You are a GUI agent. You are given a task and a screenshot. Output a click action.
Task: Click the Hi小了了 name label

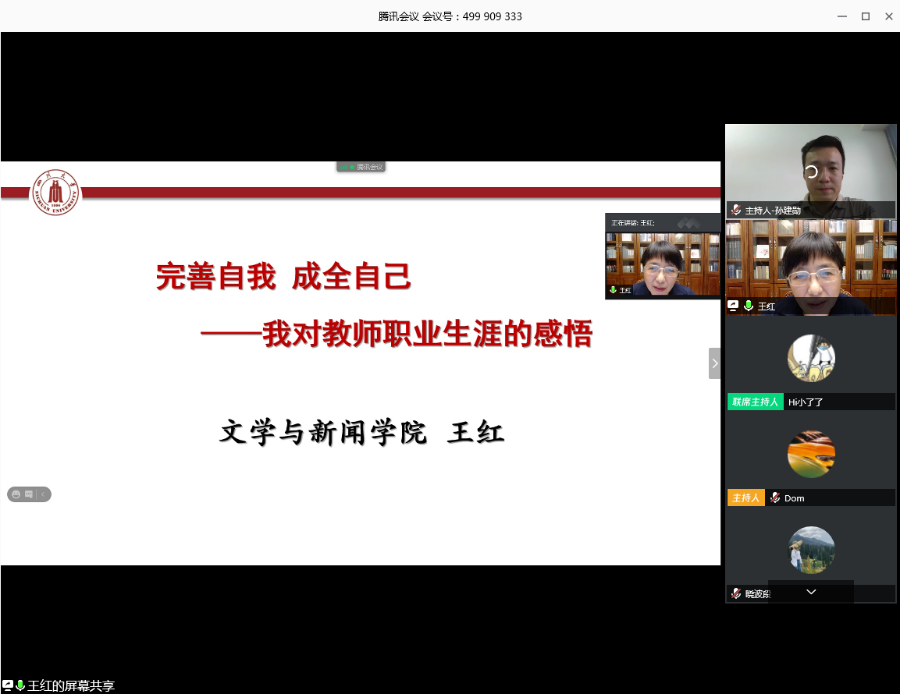click(805, 402)
